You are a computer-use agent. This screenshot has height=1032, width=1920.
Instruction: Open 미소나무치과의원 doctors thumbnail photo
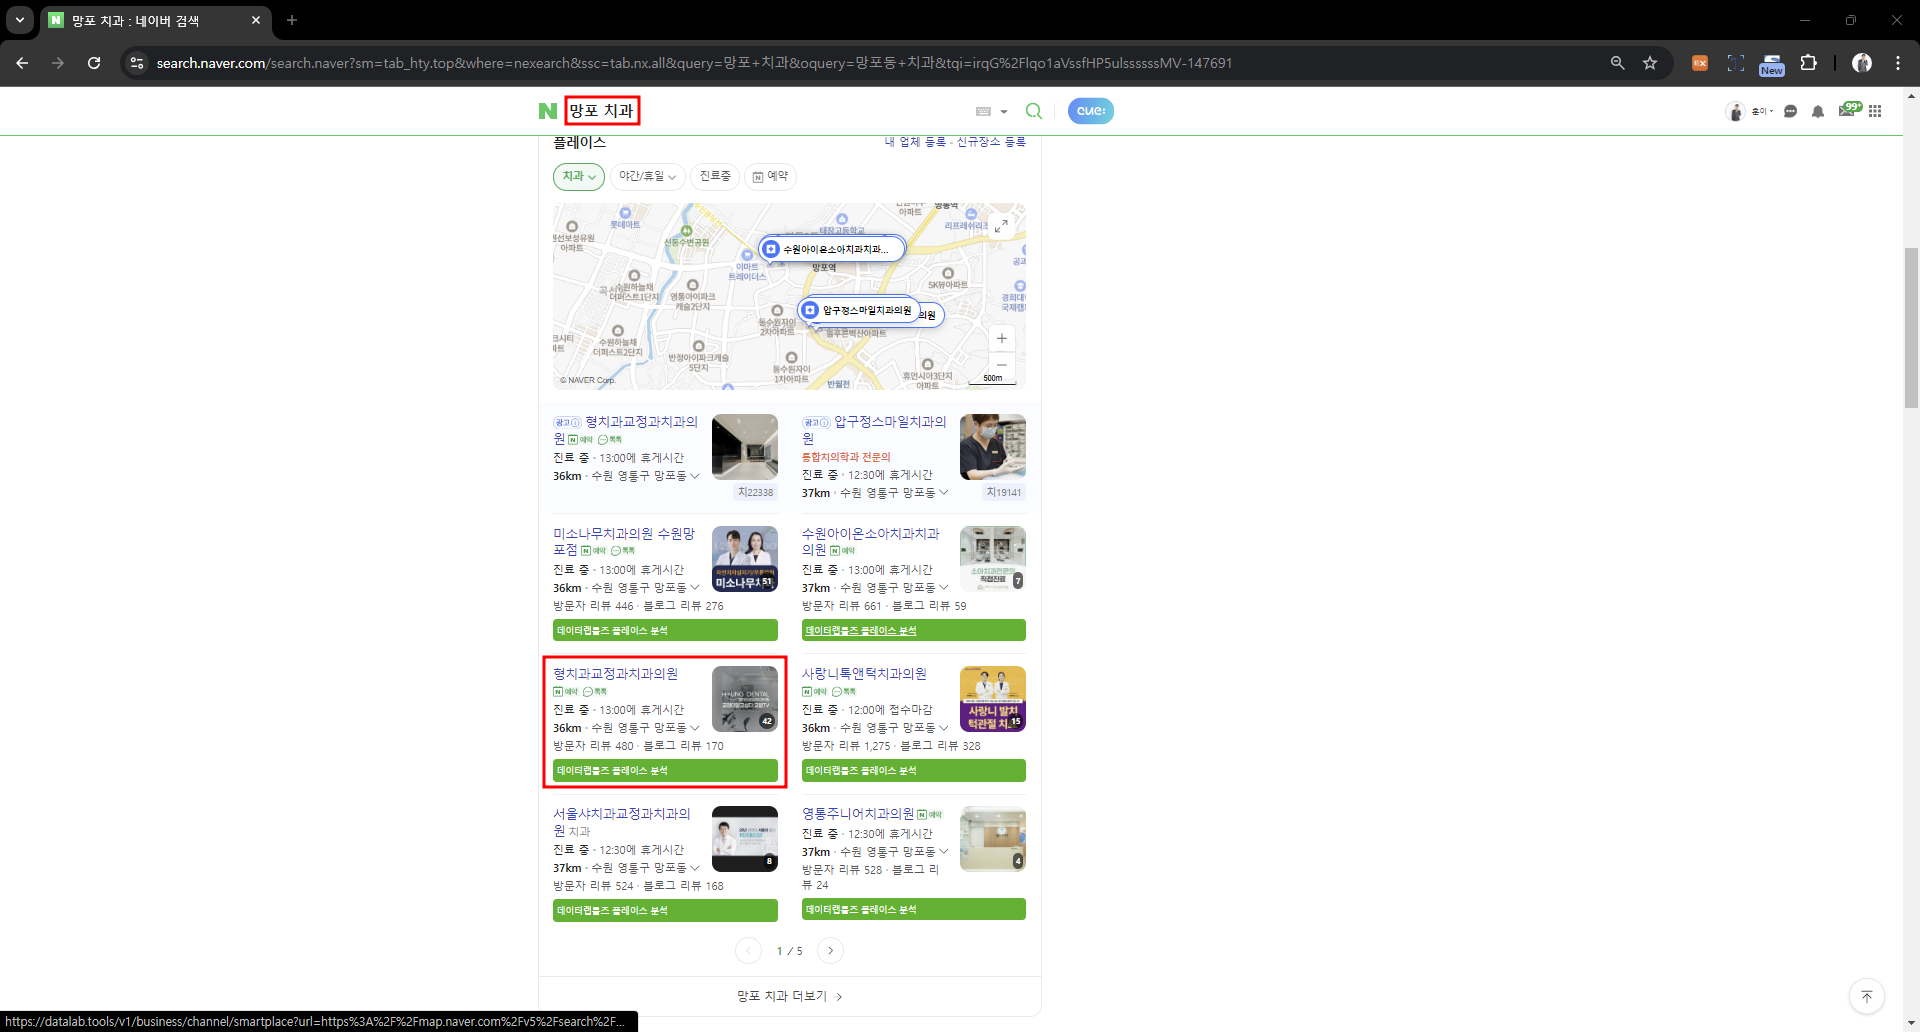[745, 559]
